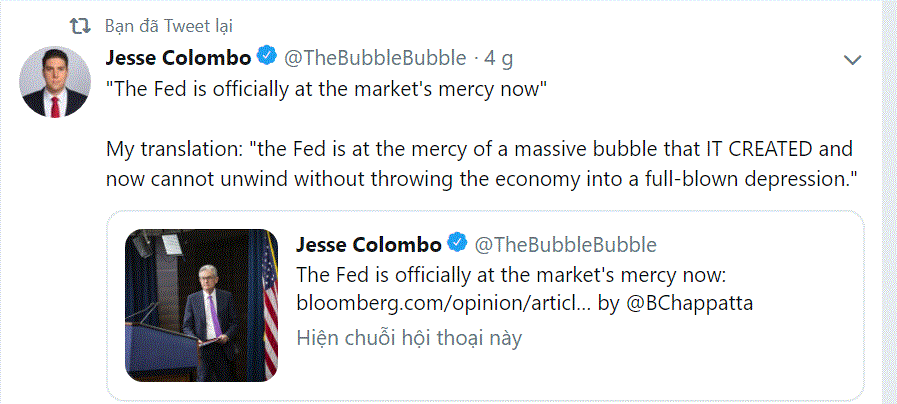
Task: Open Jesse Colombo's name in main tweet
Action: tap(178, 57)
